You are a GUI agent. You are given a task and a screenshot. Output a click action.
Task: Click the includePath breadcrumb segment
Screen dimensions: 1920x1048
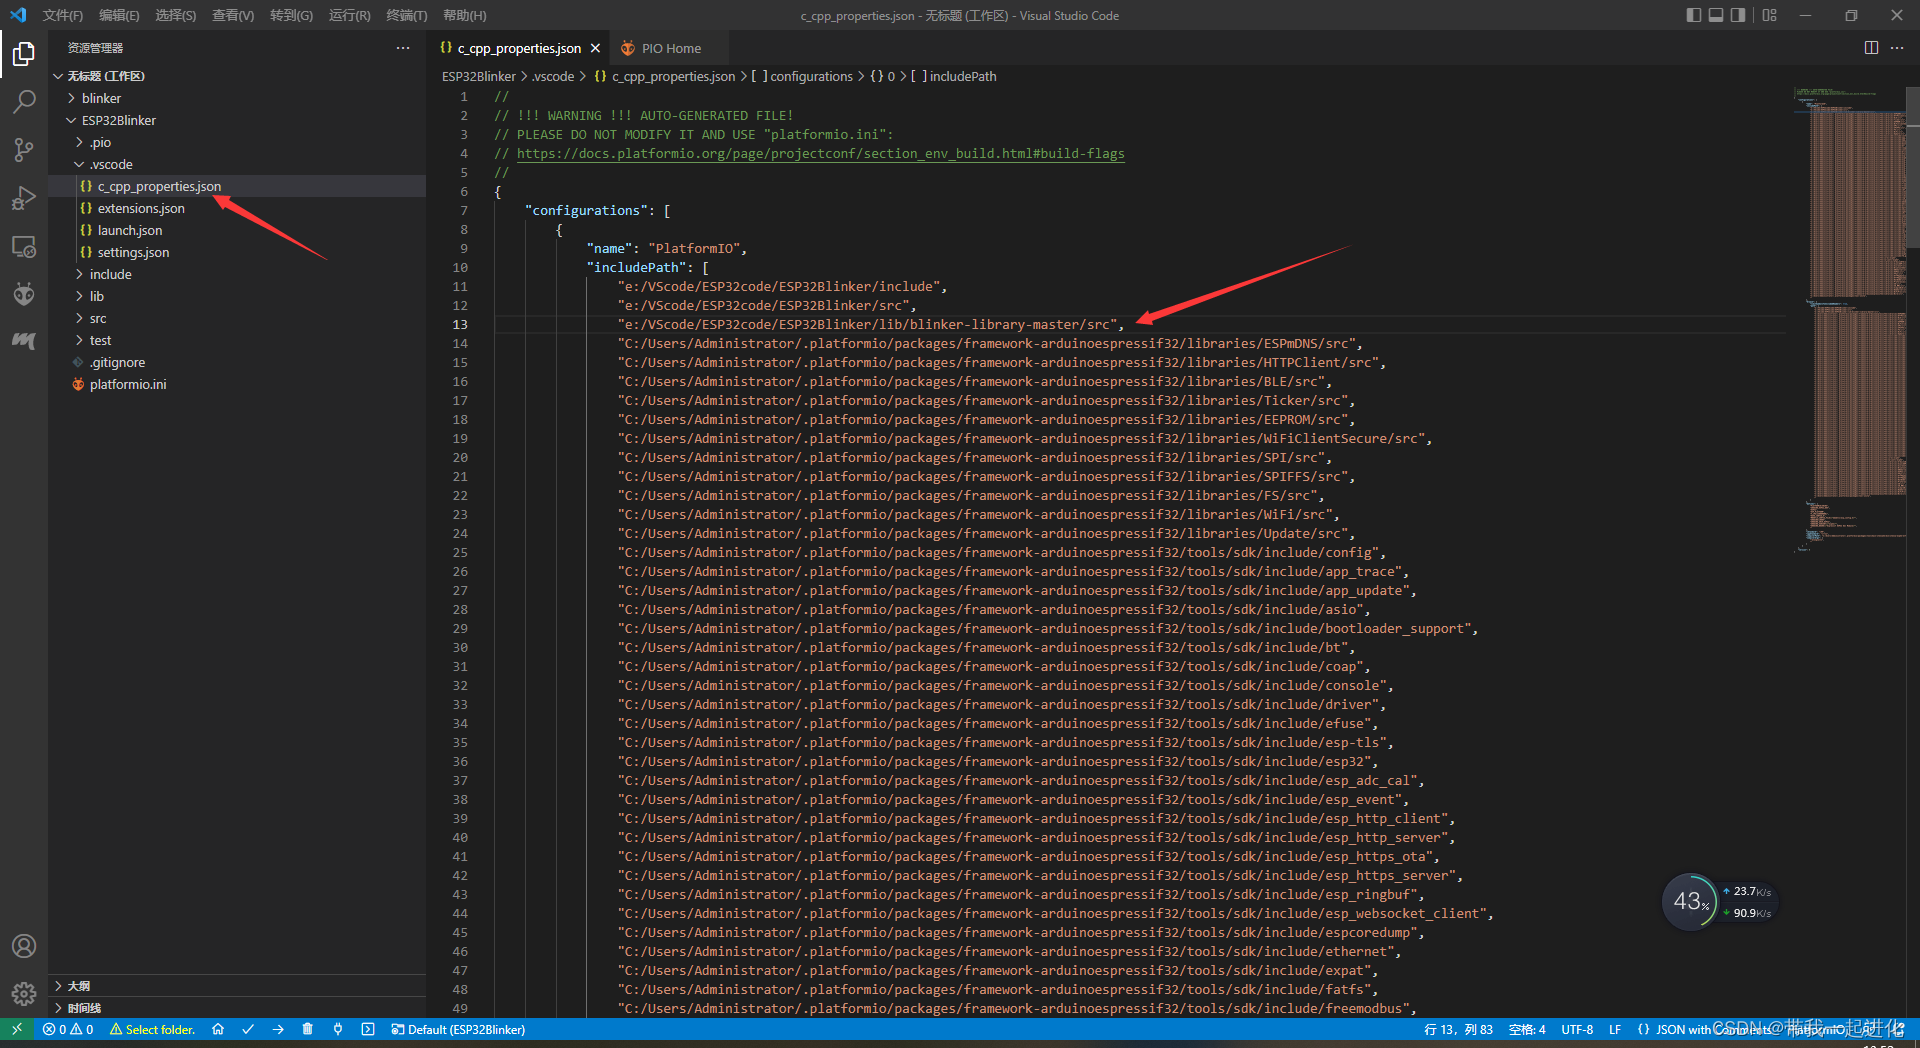pos(954,76)
